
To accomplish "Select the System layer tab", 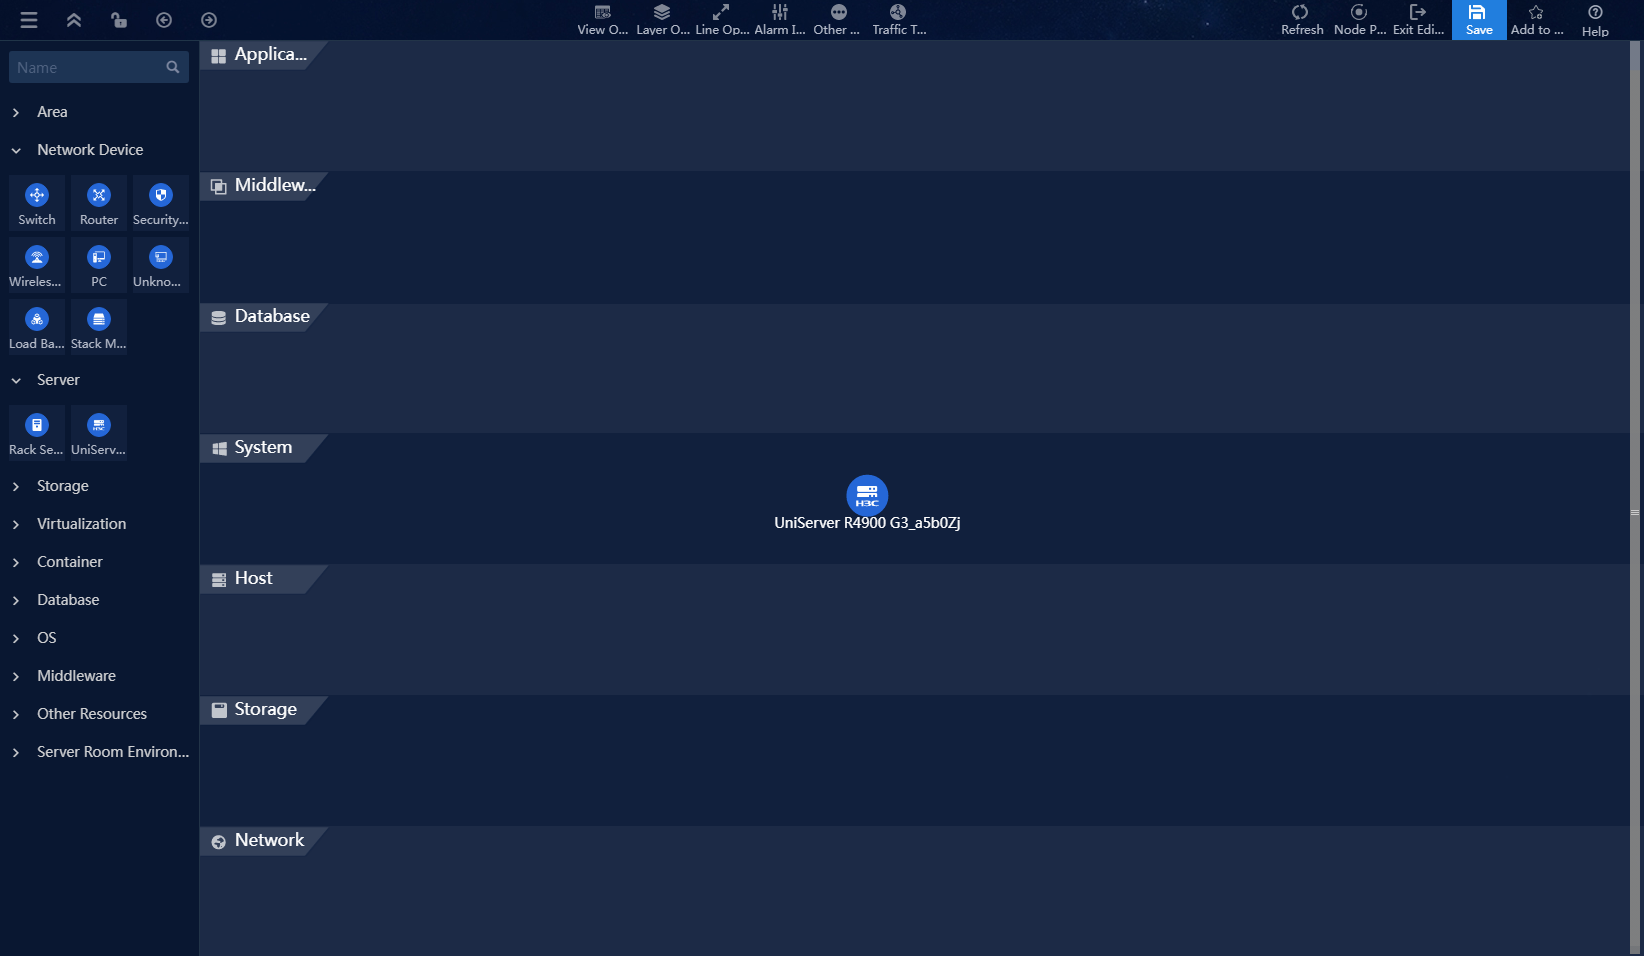I will coord(262,448).
